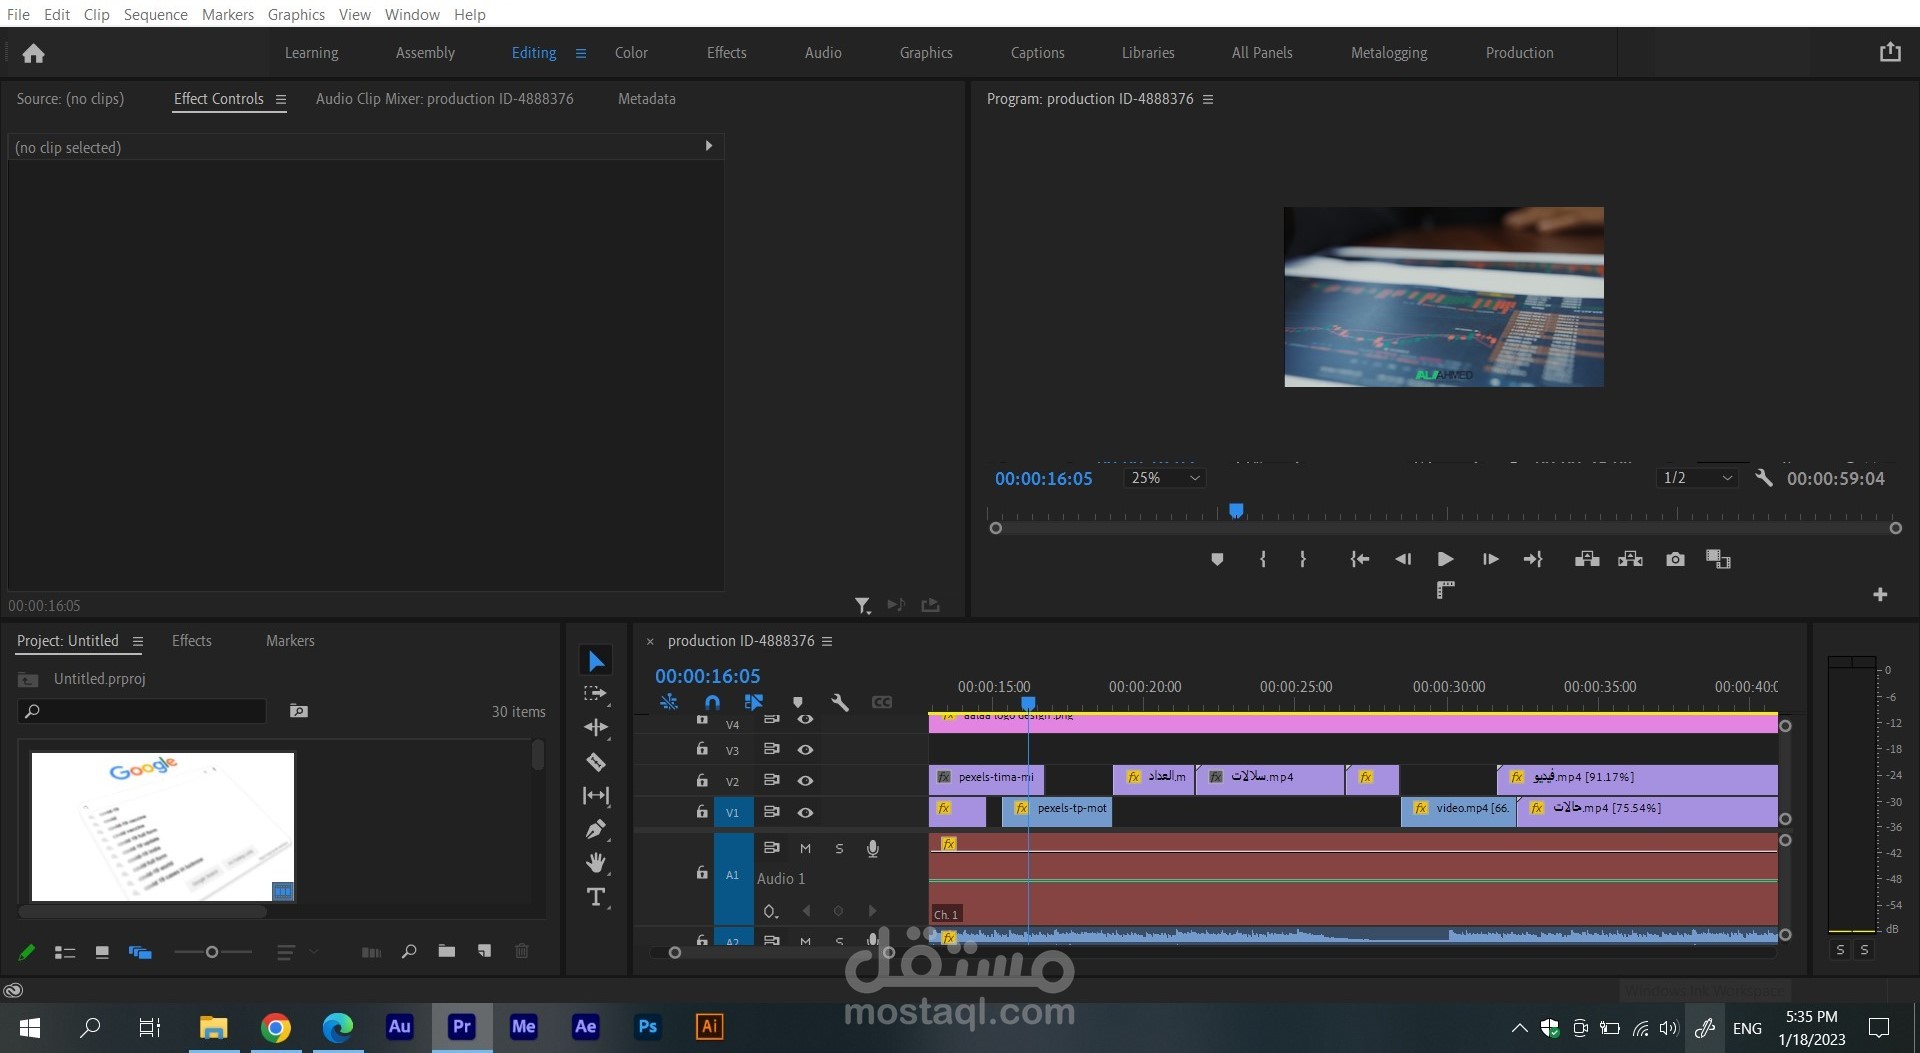Click the Export Frame camera icon
The image size is (1920, 1053).
click(1675, 559)
